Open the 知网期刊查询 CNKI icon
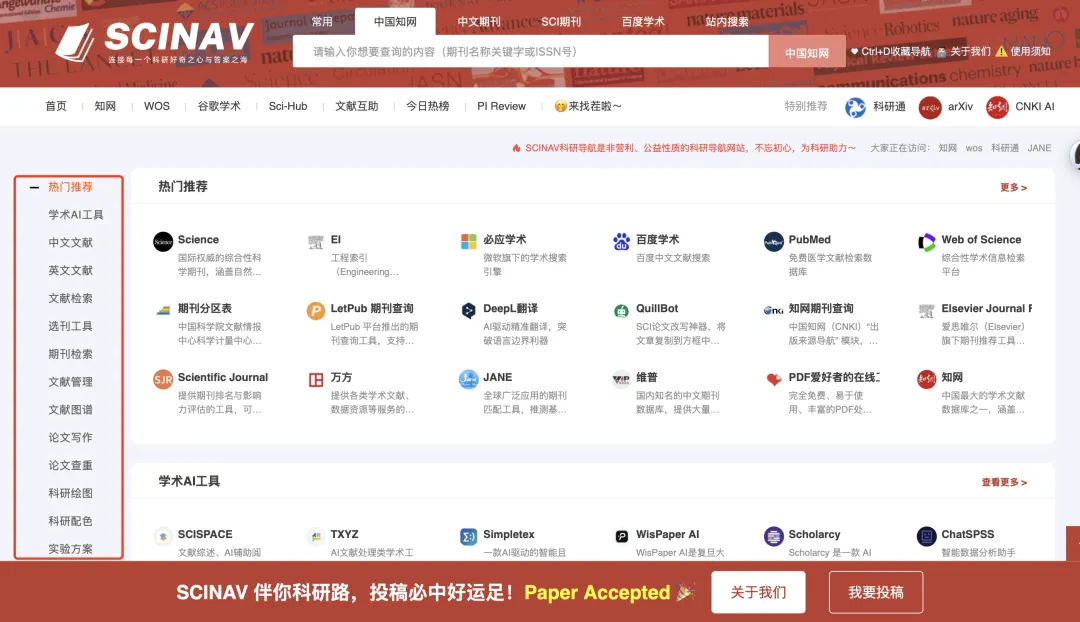 tap(773, 311)
